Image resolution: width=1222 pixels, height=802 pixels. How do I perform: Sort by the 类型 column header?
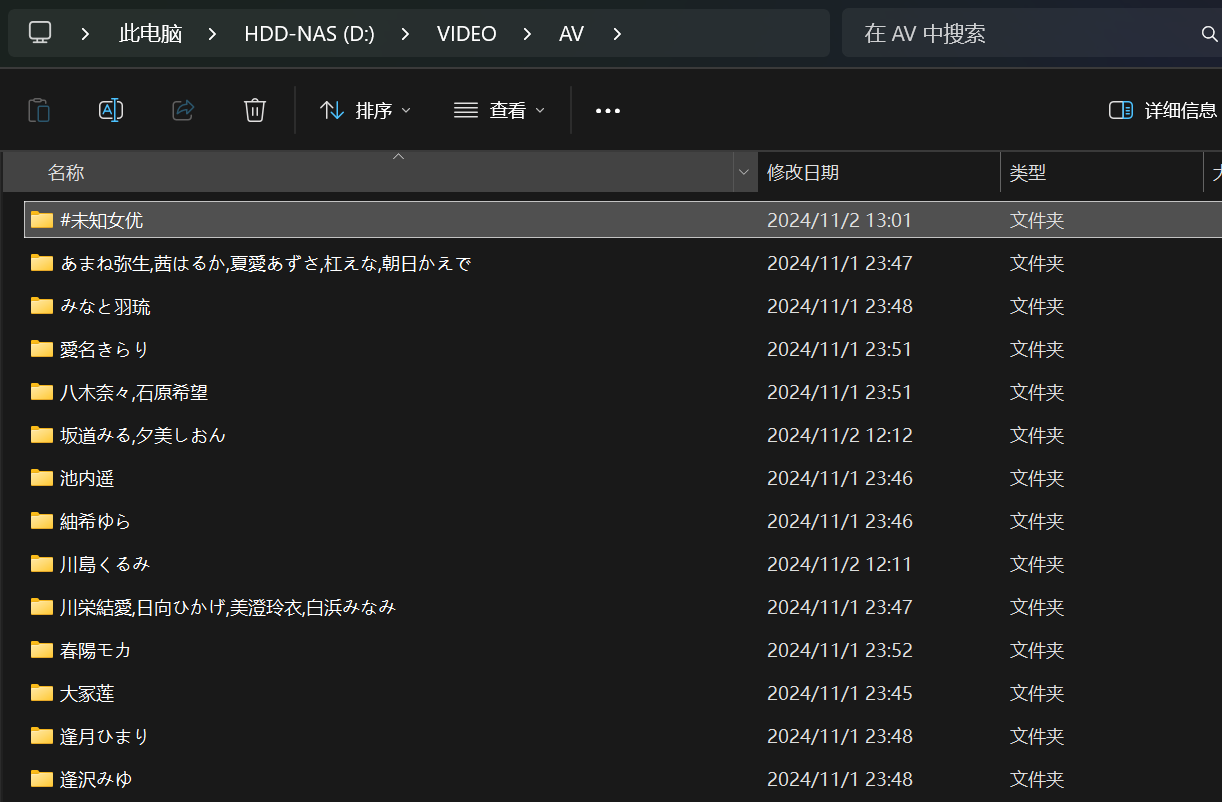(1028, 173)
